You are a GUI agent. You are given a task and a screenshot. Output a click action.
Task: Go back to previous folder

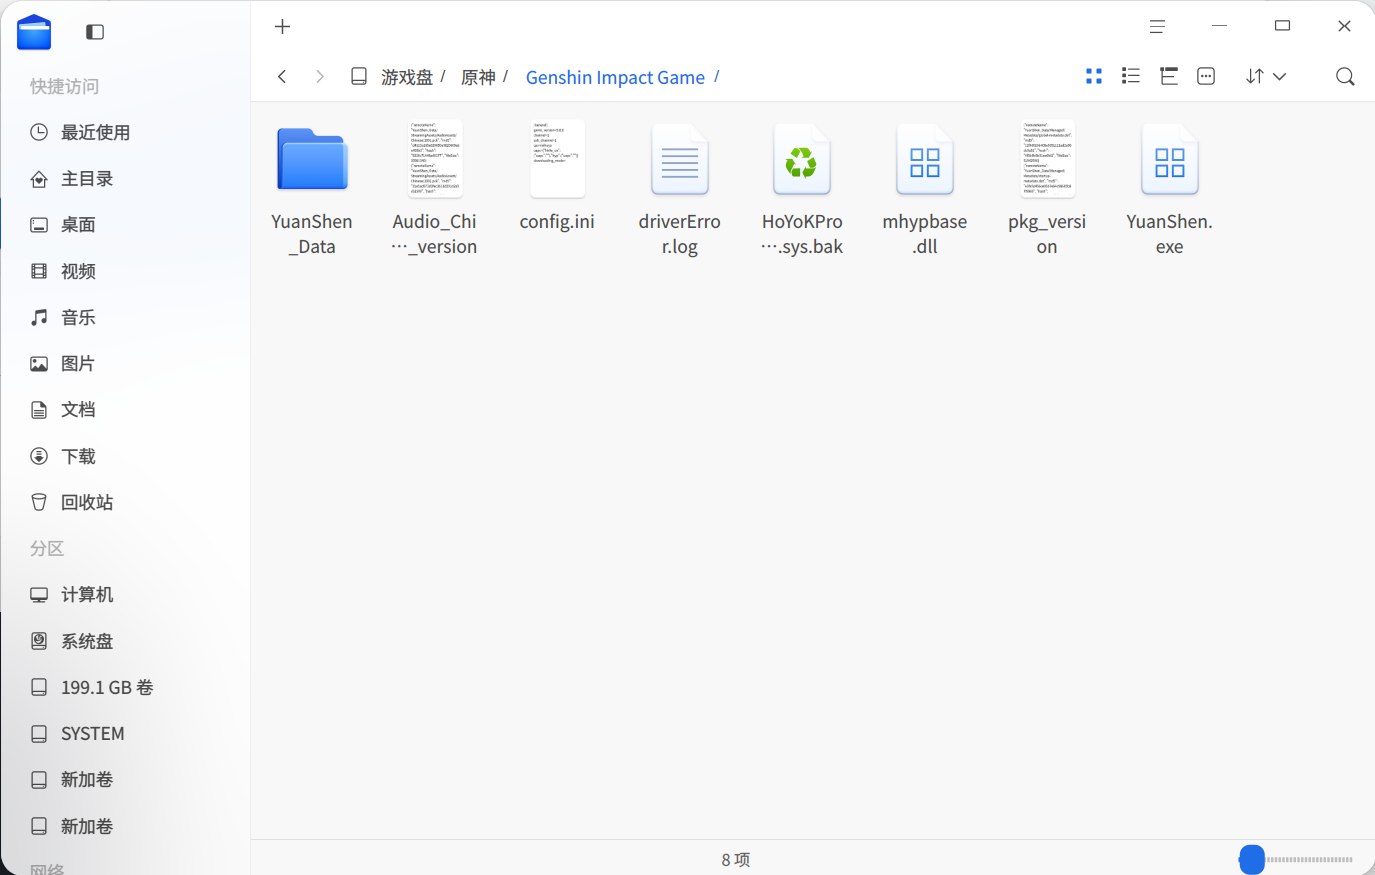click(x=282, y=77)
